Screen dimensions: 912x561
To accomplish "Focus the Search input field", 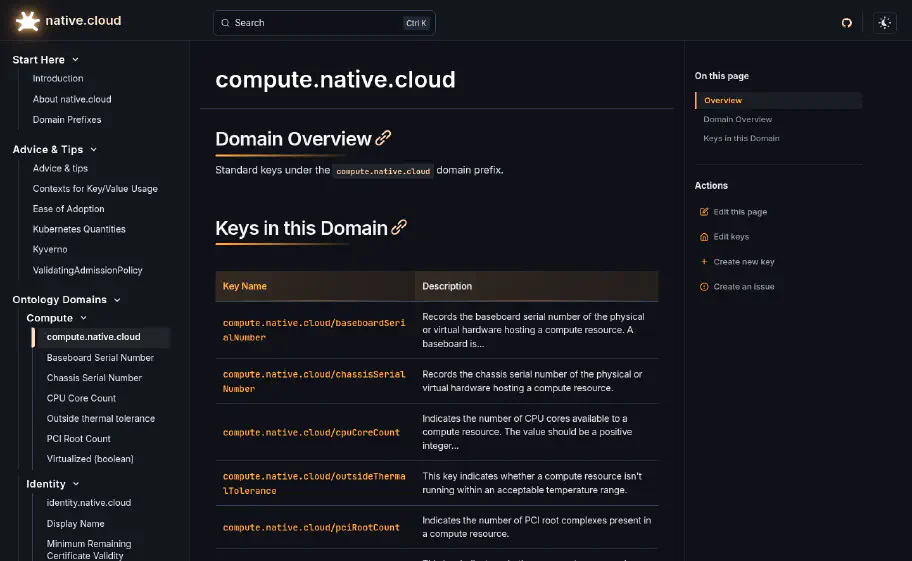I will pos(324,23).
